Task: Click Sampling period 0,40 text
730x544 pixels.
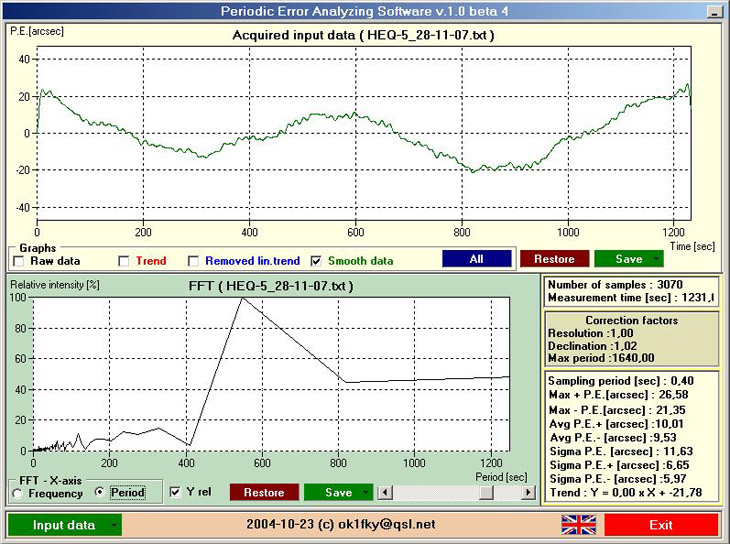Action: 621,381
